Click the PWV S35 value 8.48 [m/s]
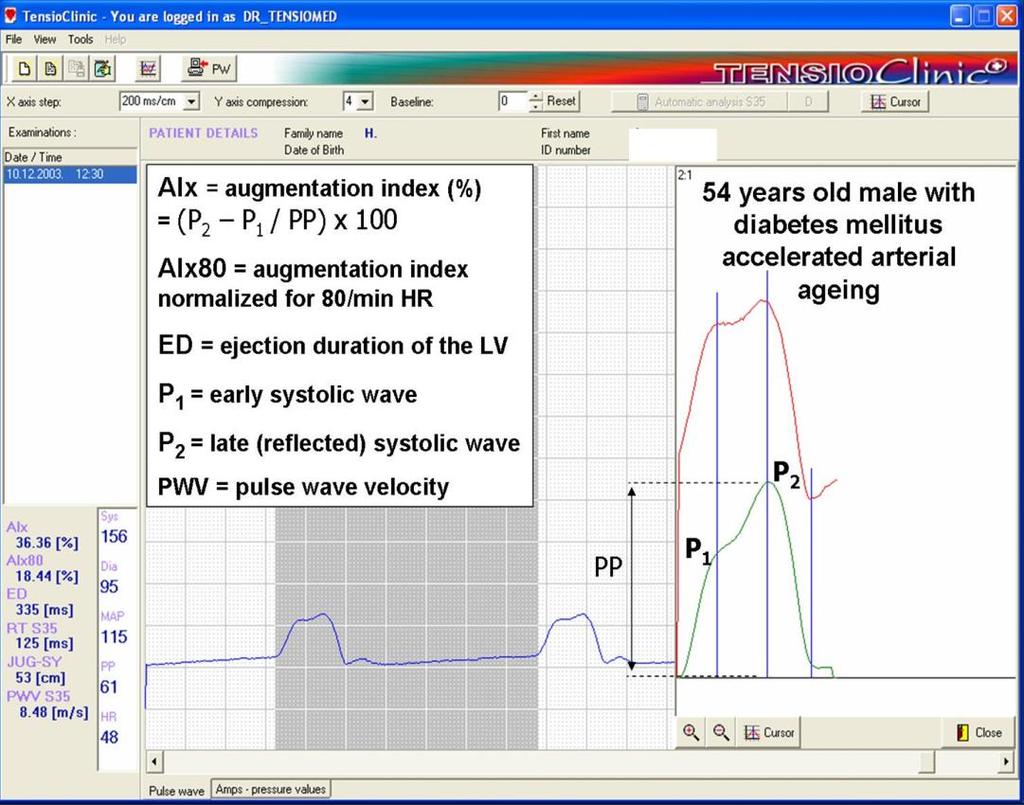Screen dimensions: 1024x805 [x=54, y=712]
